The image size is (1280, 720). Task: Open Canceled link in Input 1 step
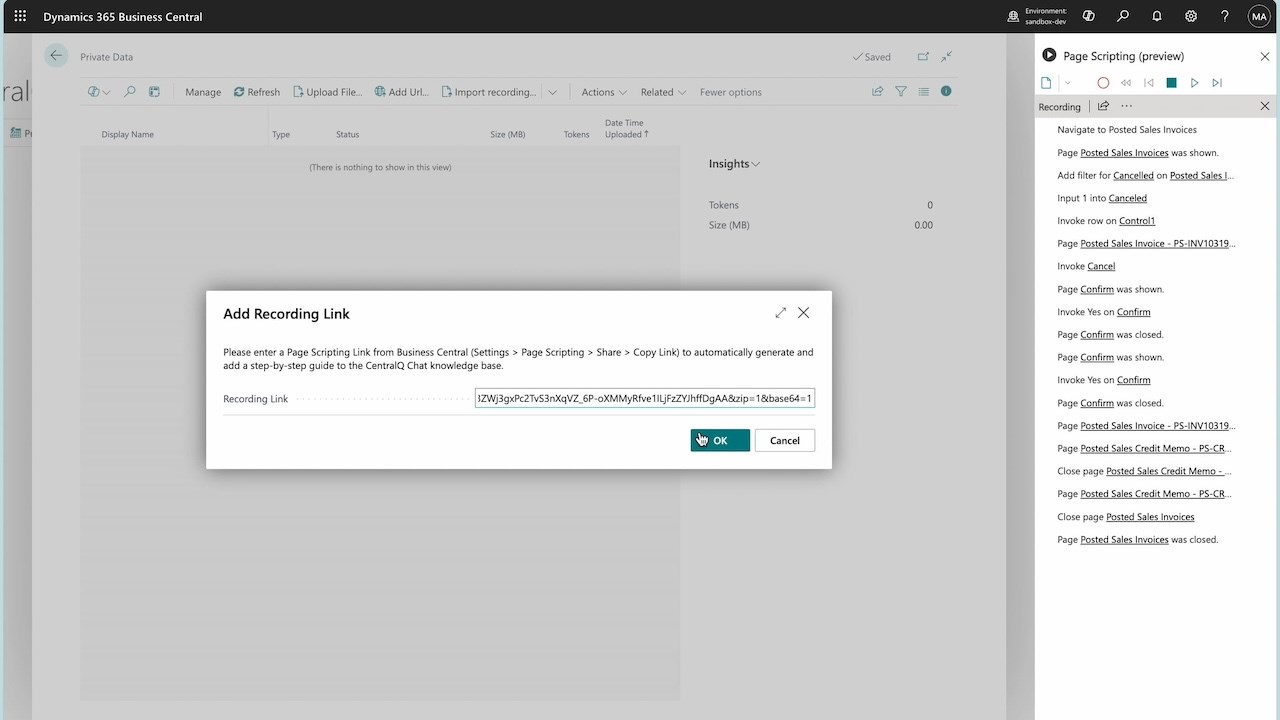(x=1128, y=198)
